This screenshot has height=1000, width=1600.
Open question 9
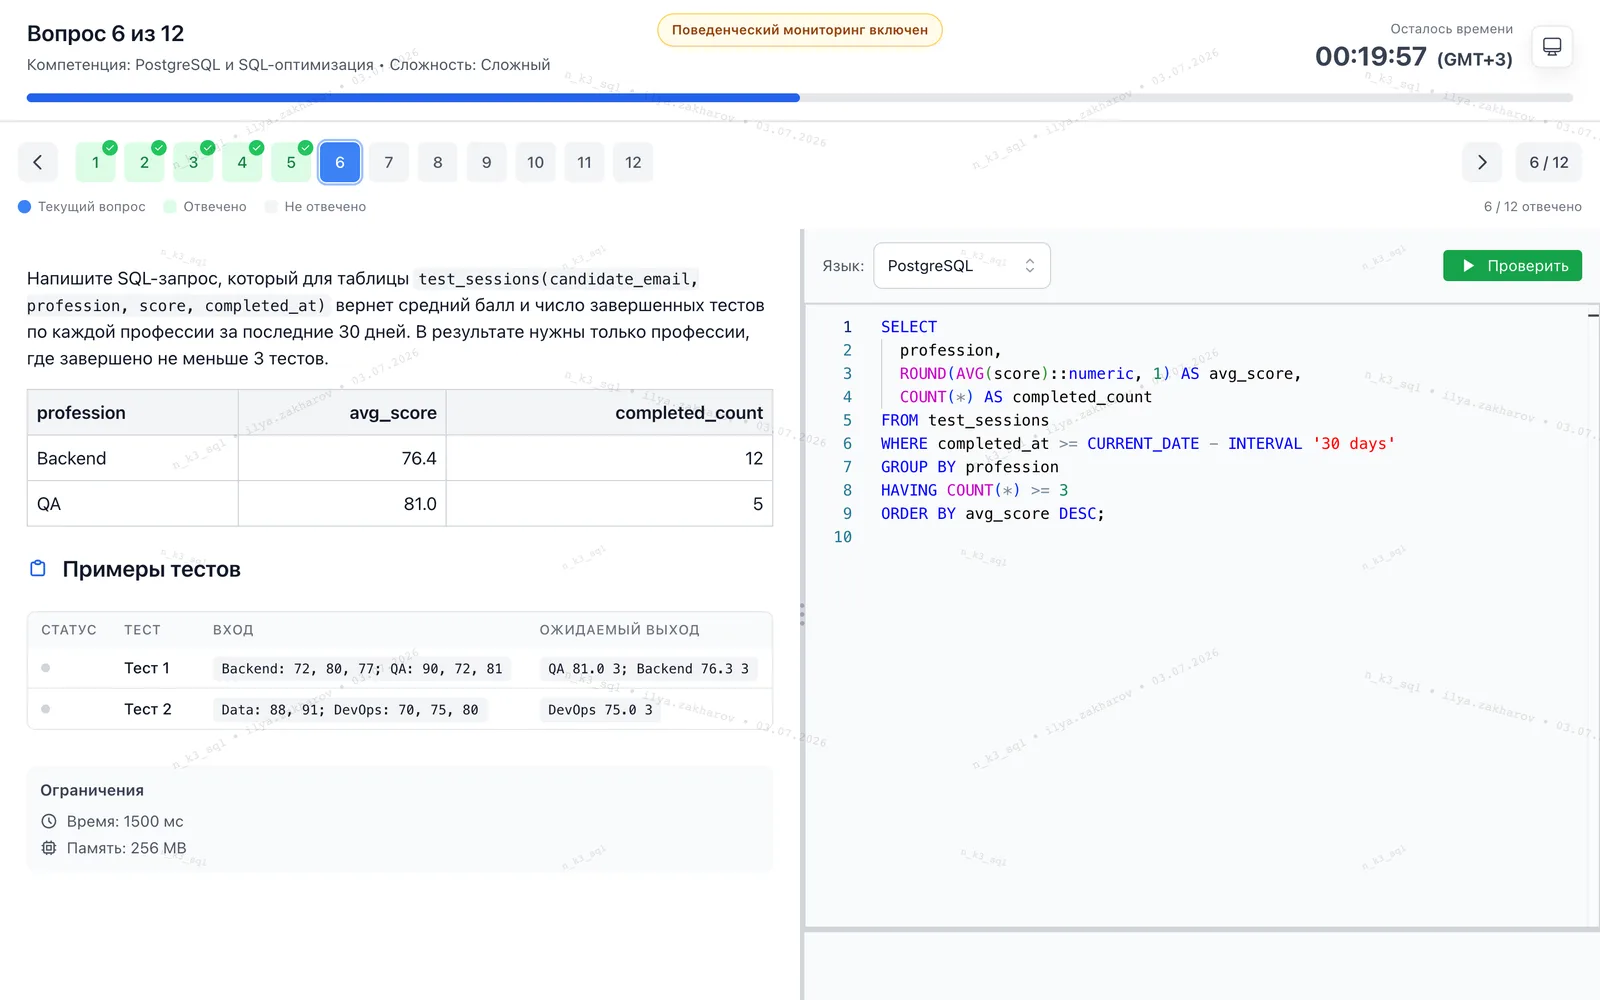[x=487, y=162]
